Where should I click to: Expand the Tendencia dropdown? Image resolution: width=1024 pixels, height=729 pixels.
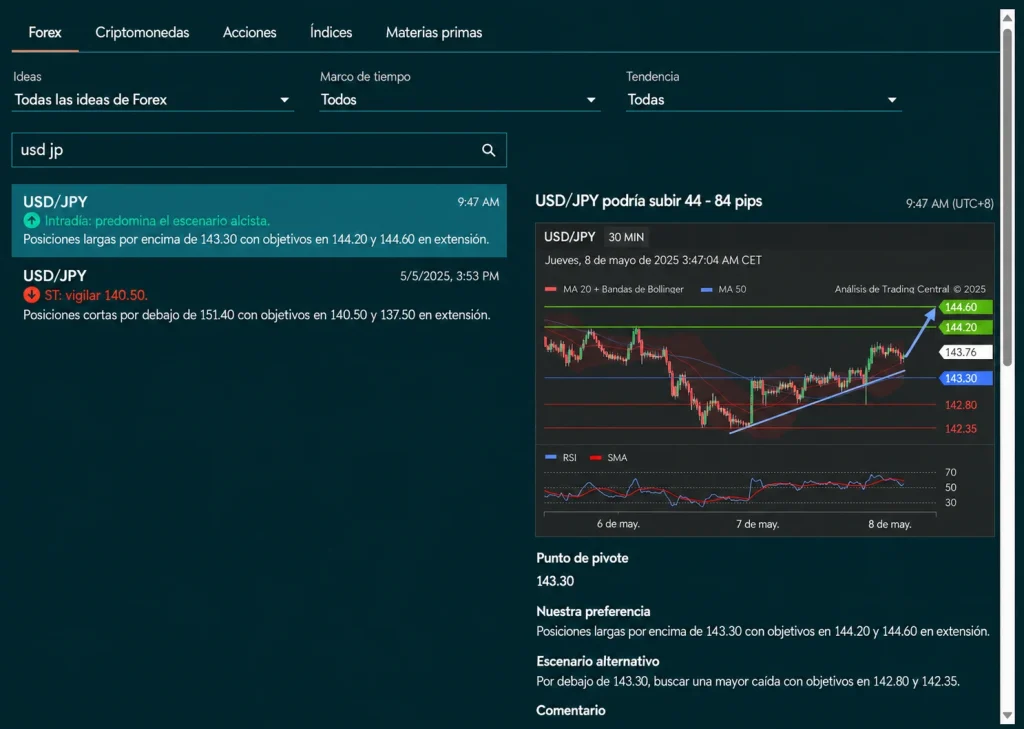click(763, 100)
